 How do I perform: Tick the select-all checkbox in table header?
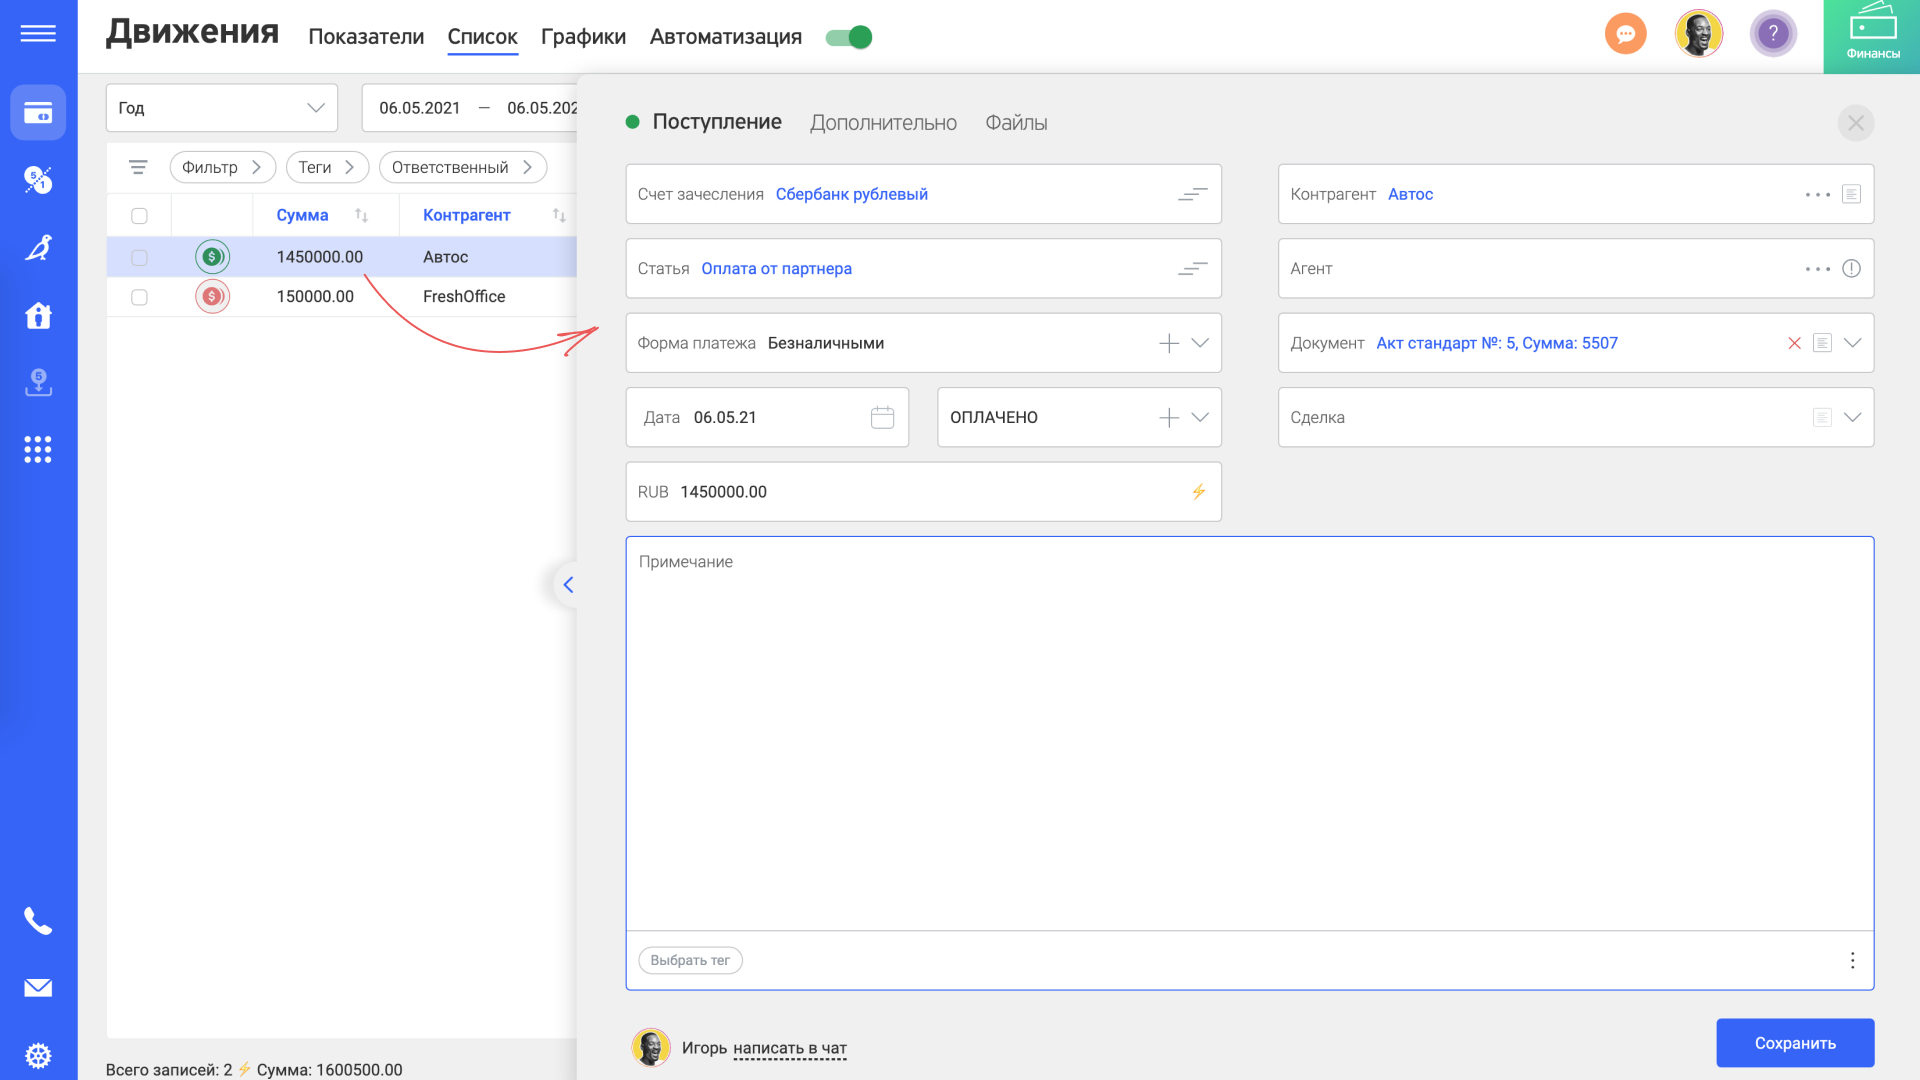click(x=139, y=216)
